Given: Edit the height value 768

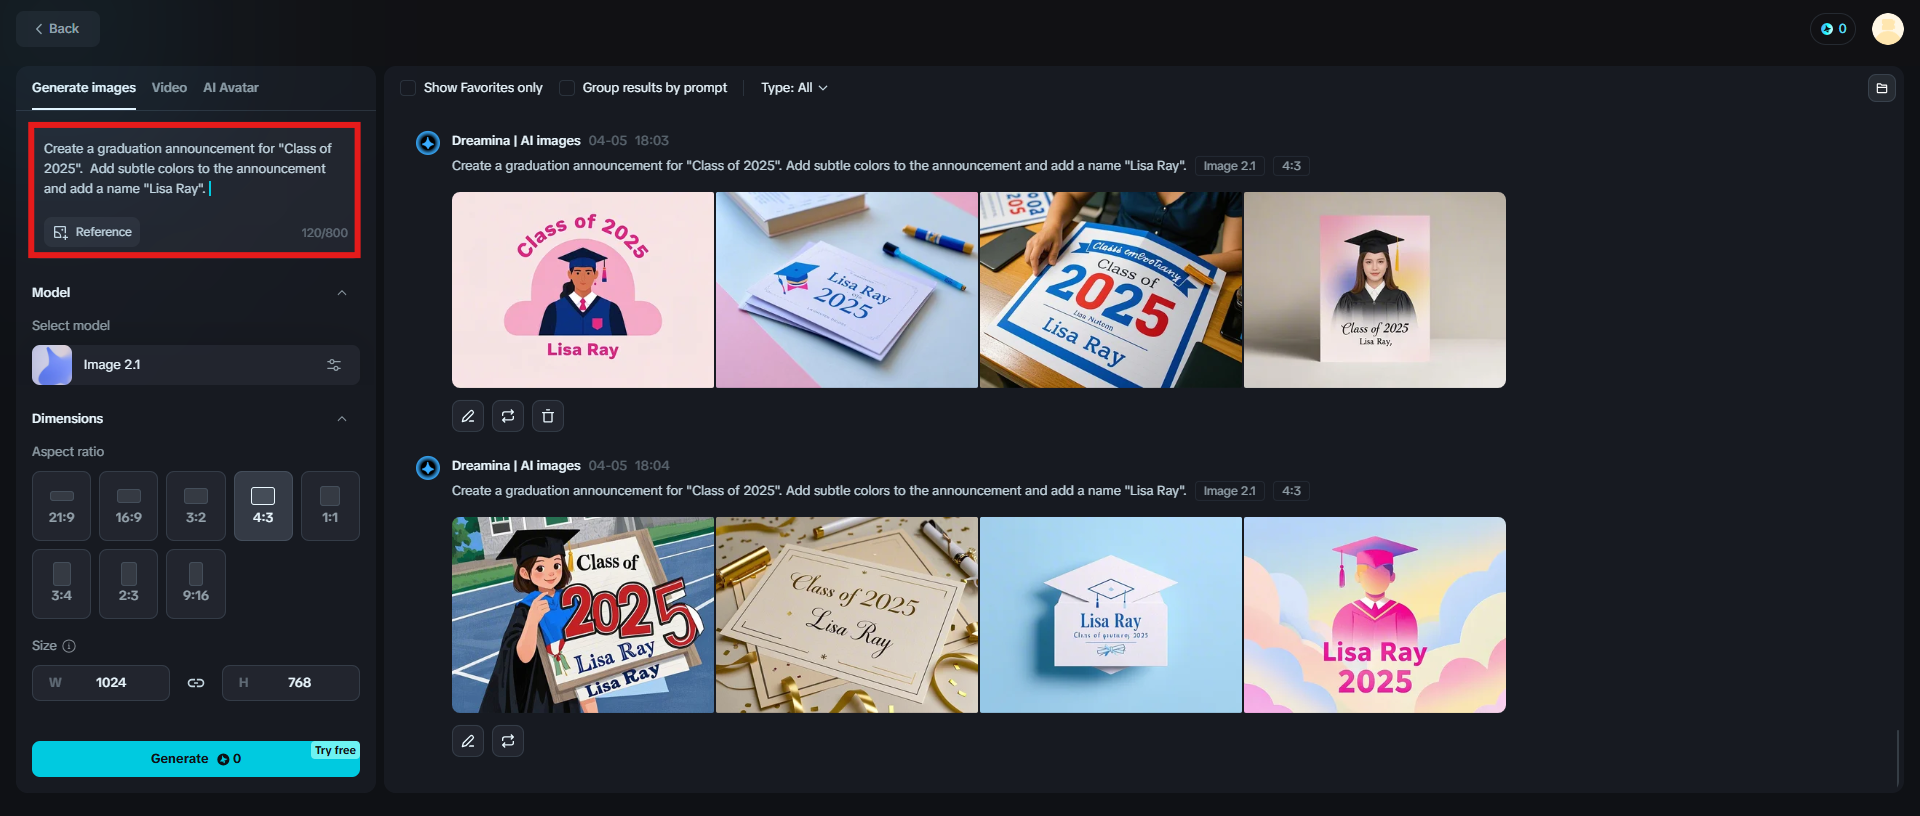Looking at the screenshot, I should 291,683.
